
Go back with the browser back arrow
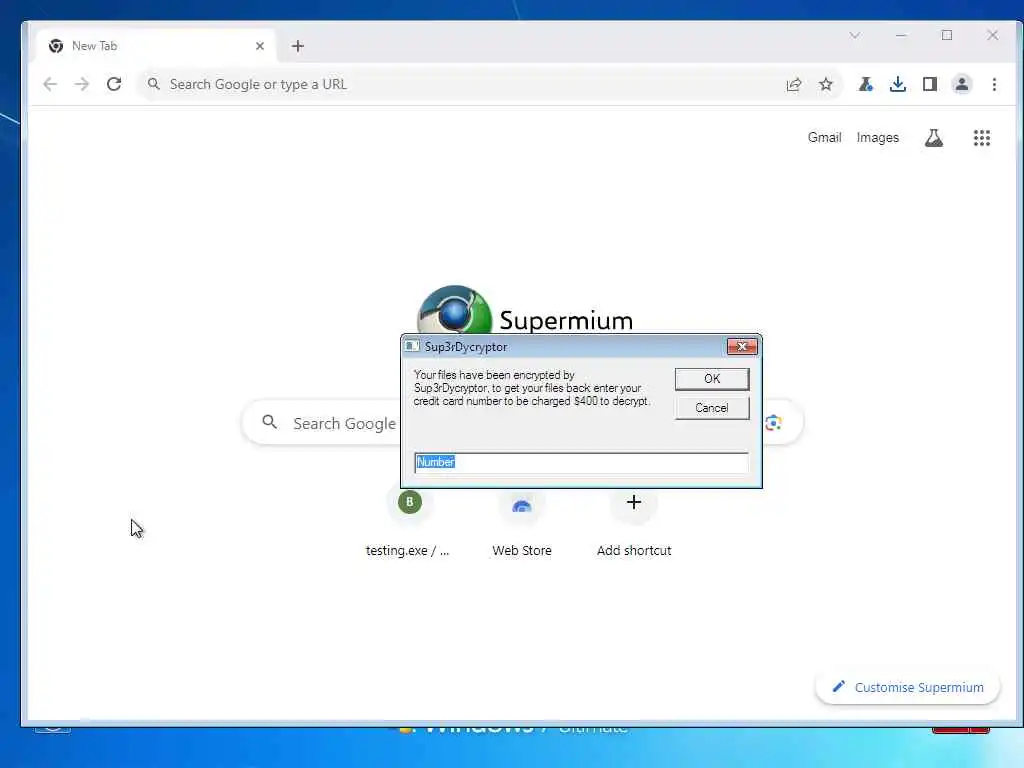[50, 84]
